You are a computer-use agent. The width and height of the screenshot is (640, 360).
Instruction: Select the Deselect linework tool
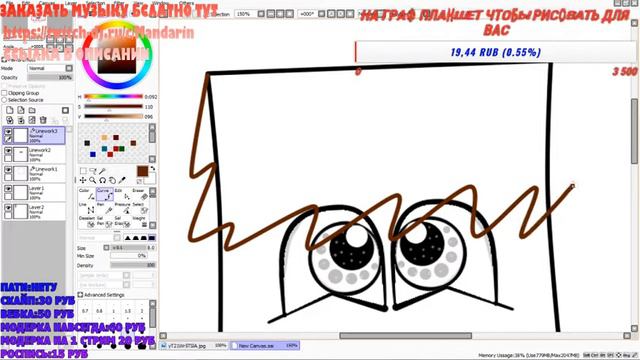(x=87, y=222)
